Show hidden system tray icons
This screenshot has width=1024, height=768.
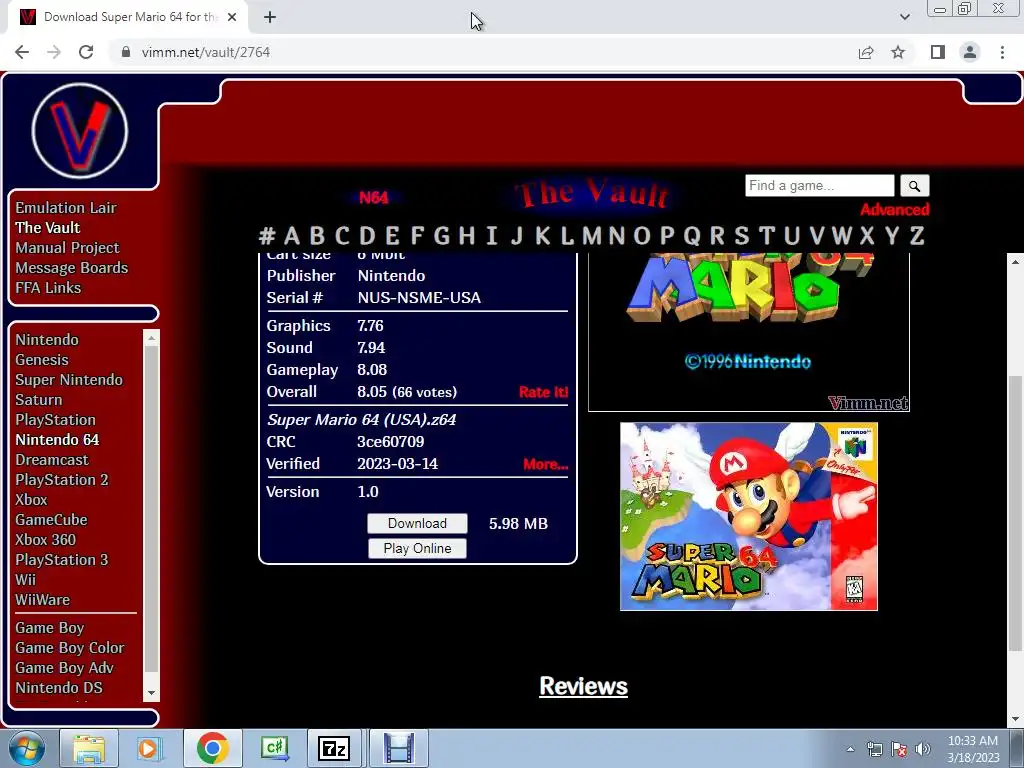[x=850, y=749]
